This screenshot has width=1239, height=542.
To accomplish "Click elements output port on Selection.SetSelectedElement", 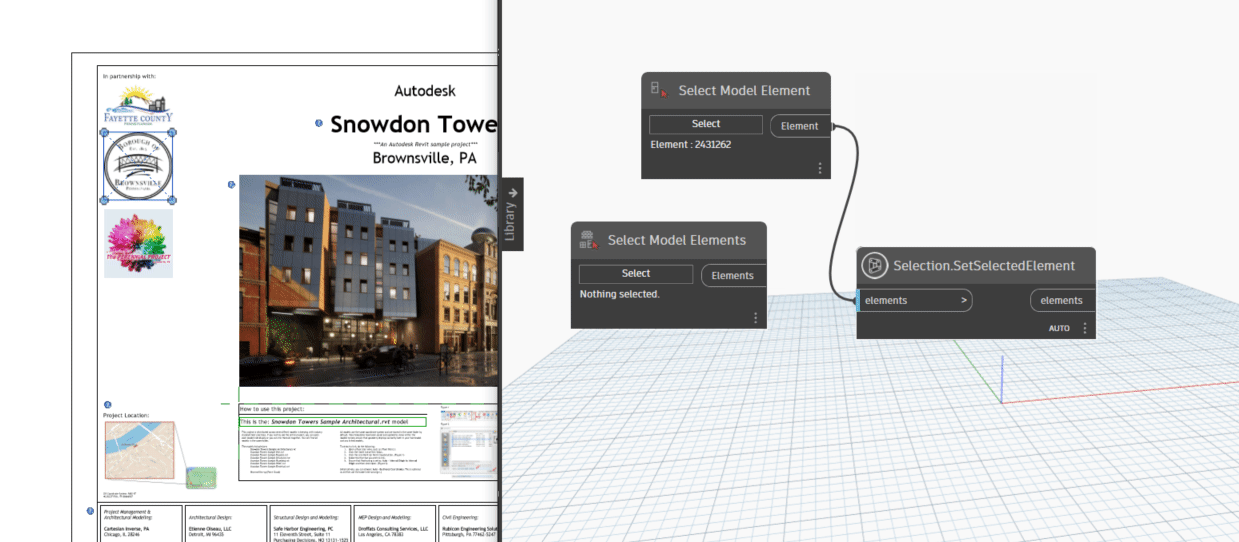I will 1060,300.
